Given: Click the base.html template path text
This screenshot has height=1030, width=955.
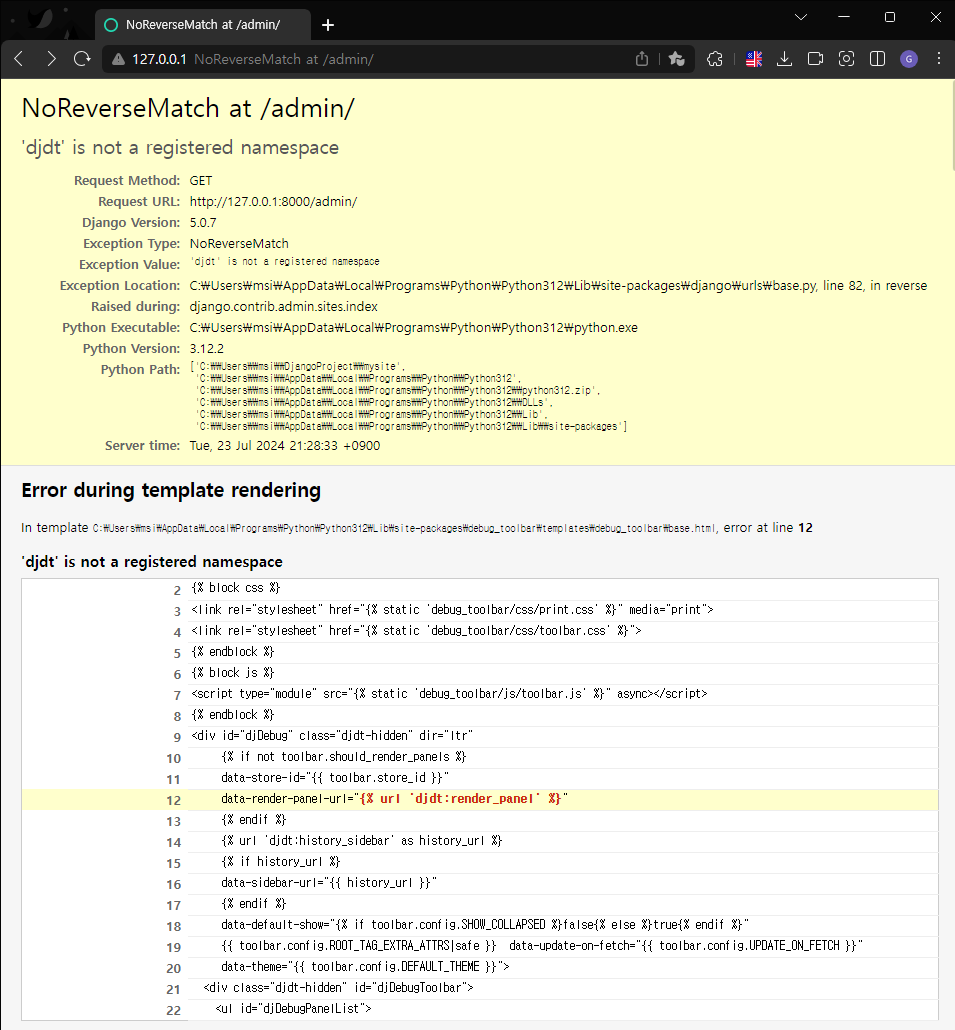Looking at the screenshot, I should click(x=404, y=528).
